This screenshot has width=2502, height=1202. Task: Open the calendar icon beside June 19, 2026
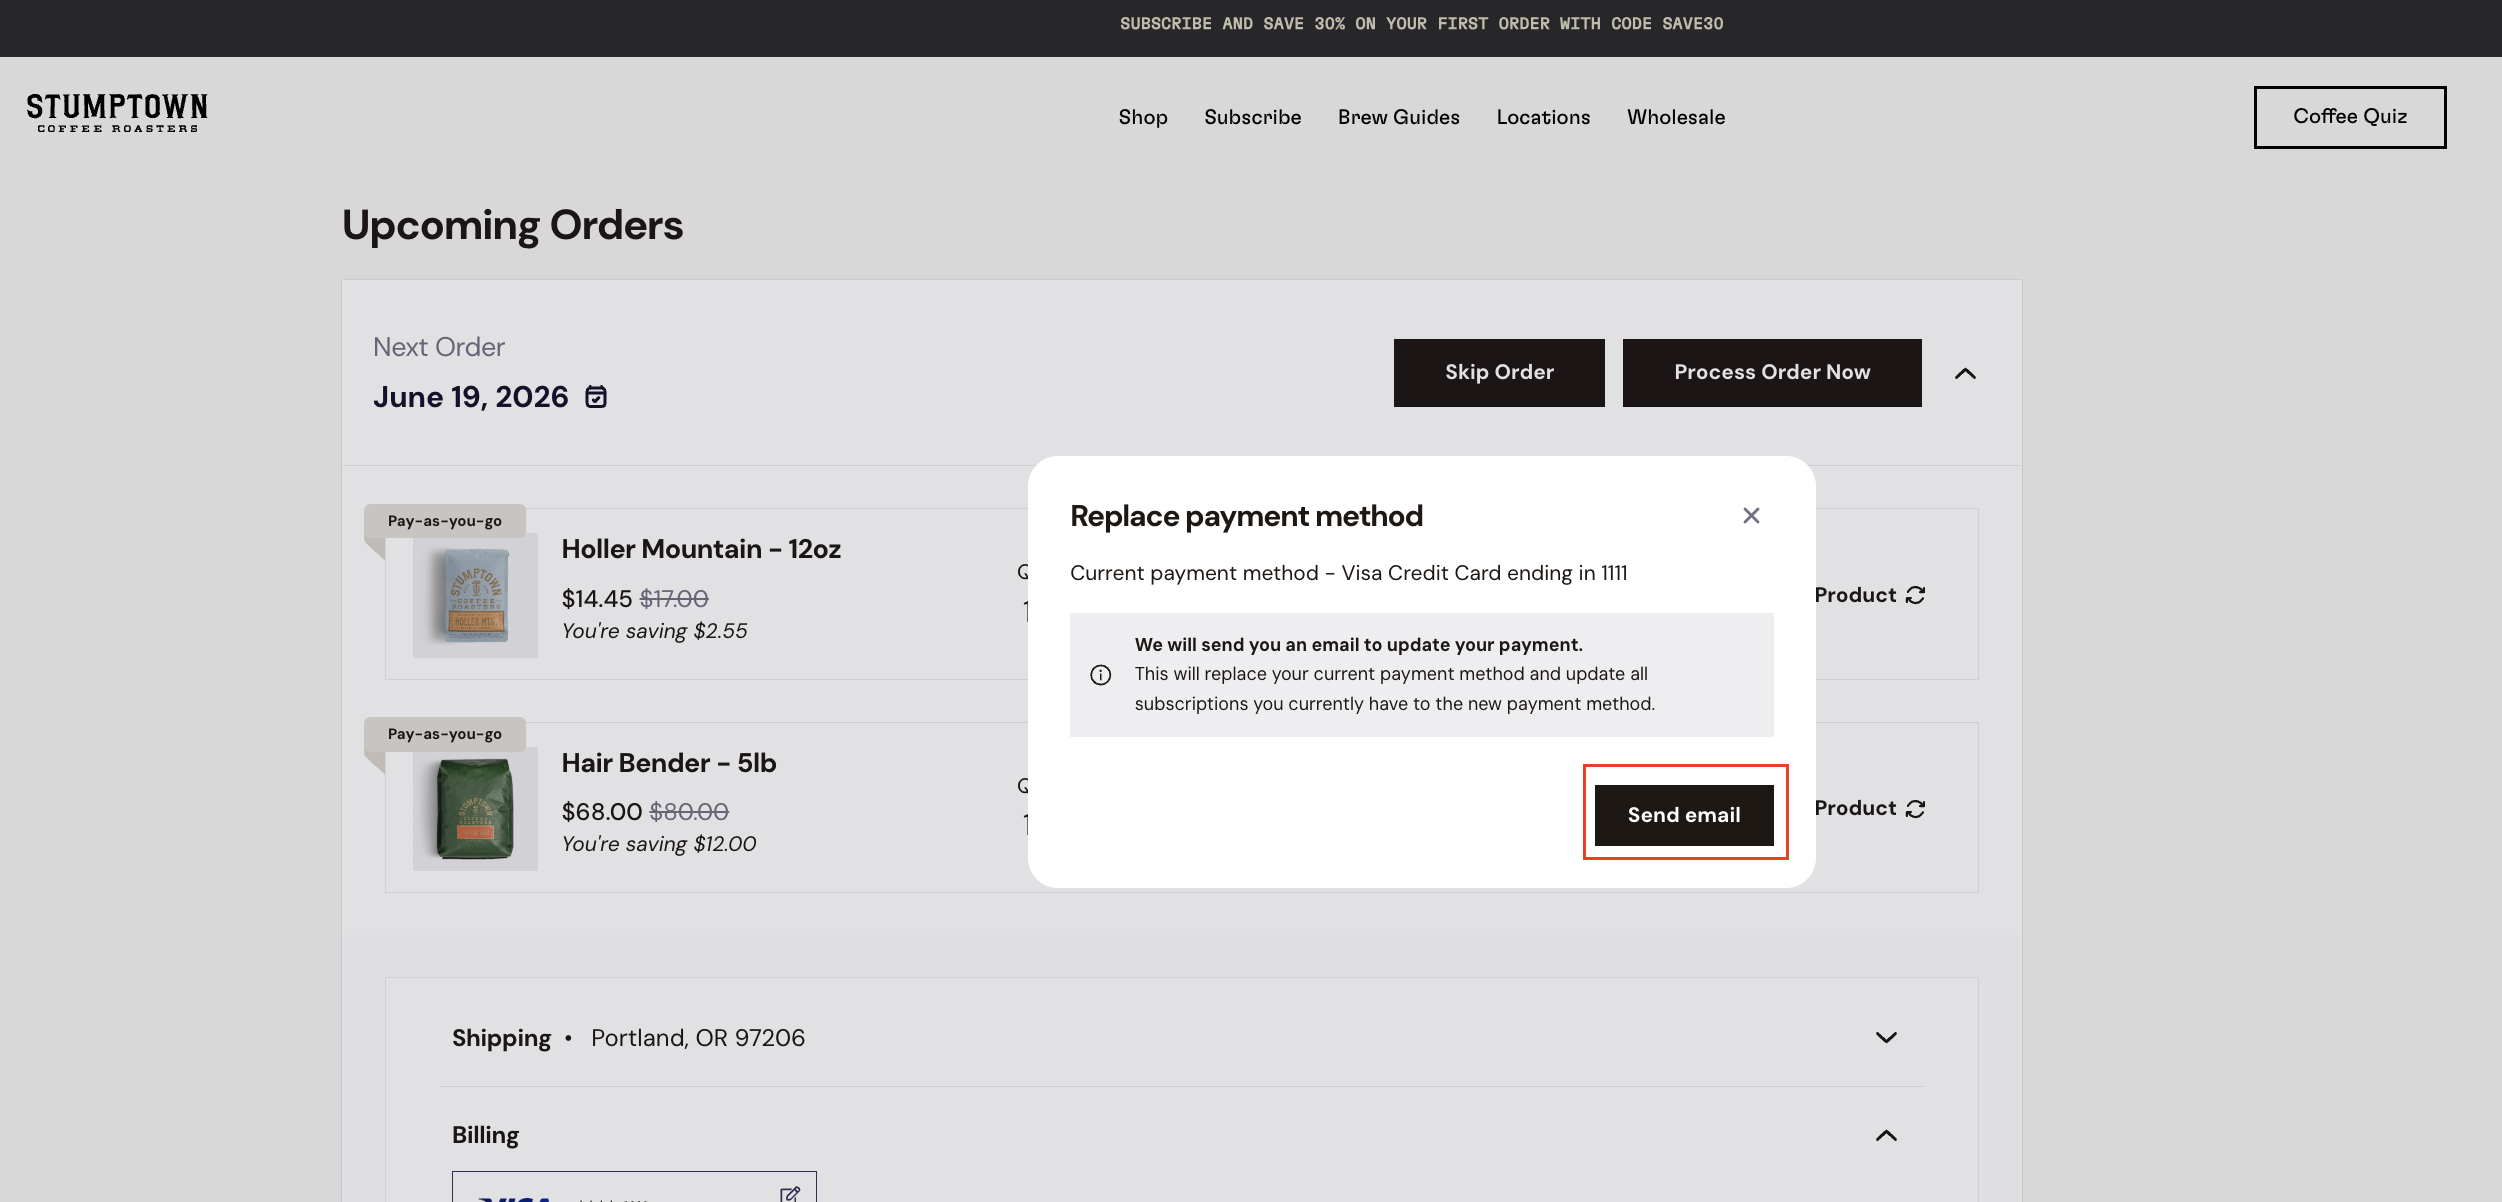(x=596, y=397)
